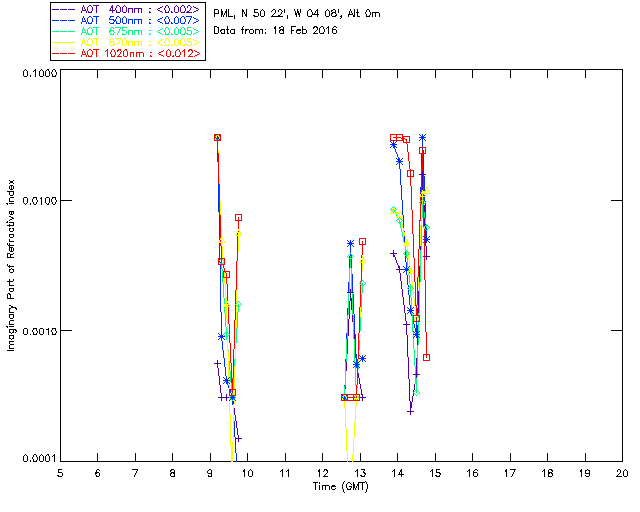Click the x-axis tick label 5

point(60,473)
